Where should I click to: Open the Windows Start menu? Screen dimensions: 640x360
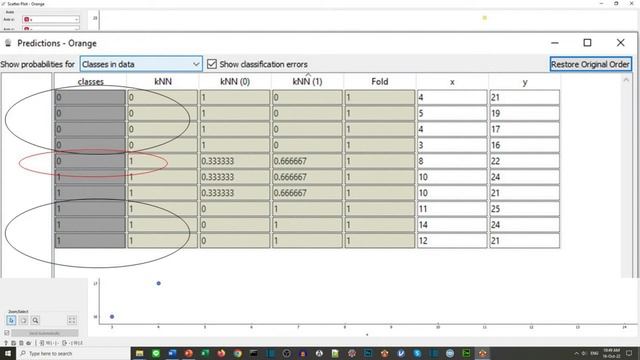coord(8,353)
